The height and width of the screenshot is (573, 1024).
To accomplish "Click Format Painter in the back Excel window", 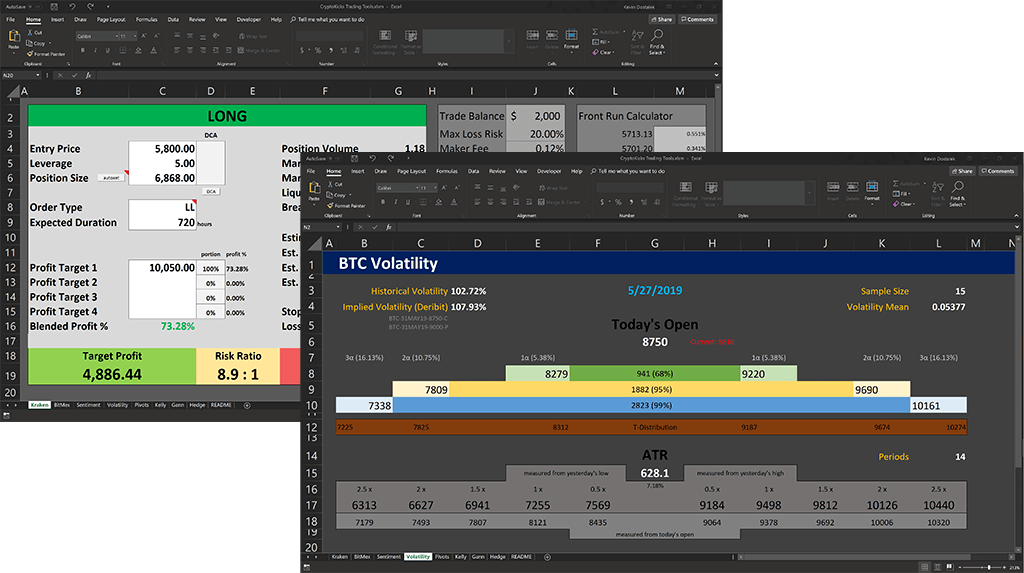I will click(x=47, y=54).
